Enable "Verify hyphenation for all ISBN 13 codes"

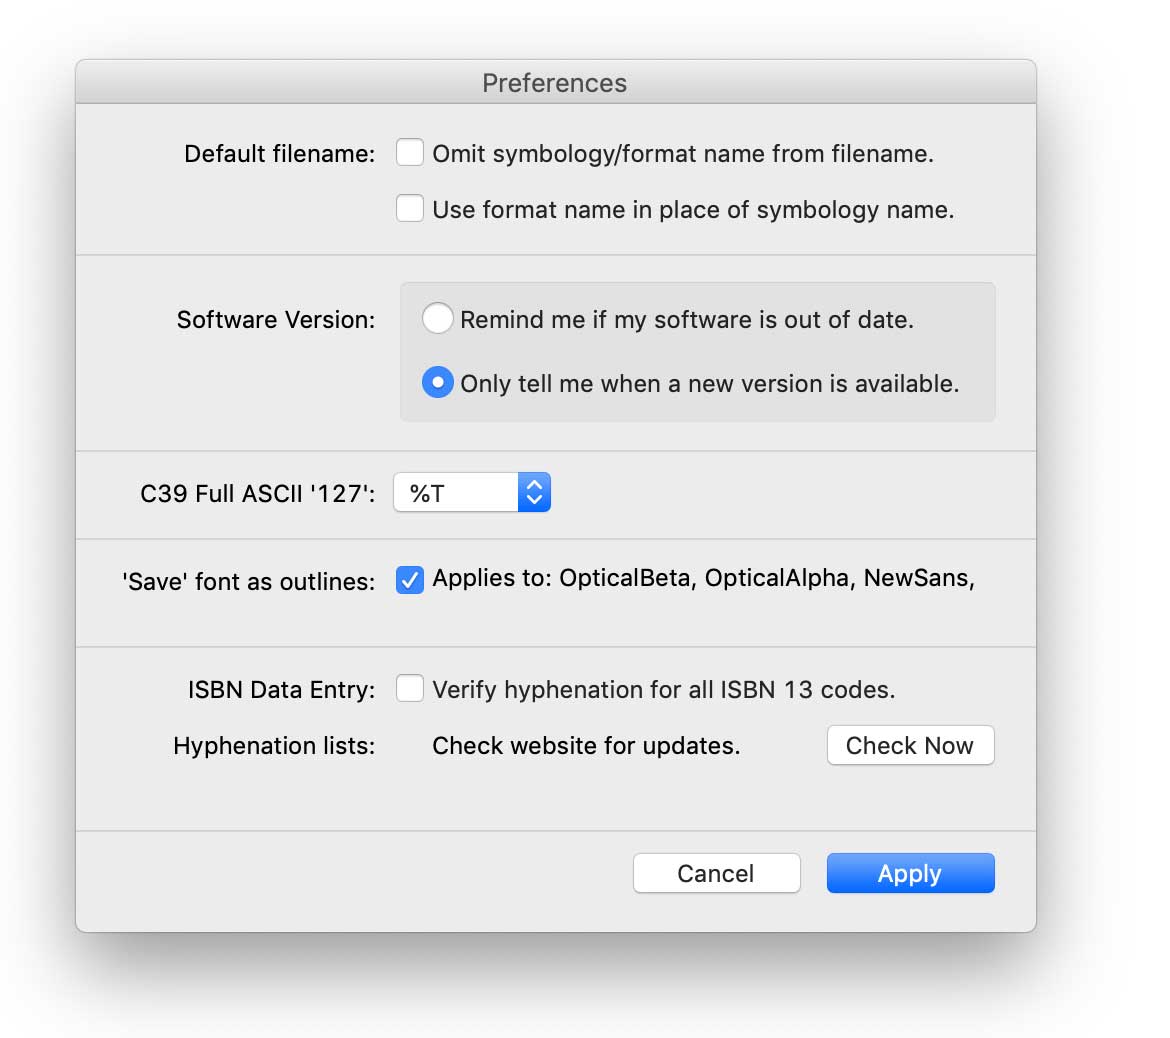point(410,688)
